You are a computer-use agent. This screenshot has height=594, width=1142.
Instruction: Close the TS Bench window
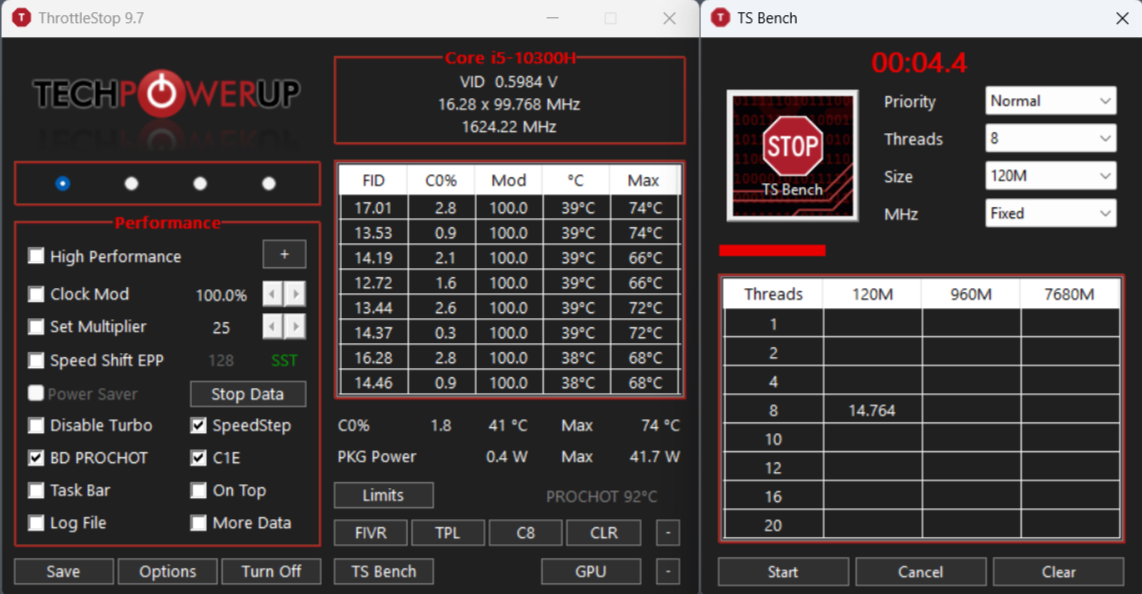(x=1122, y=18)
